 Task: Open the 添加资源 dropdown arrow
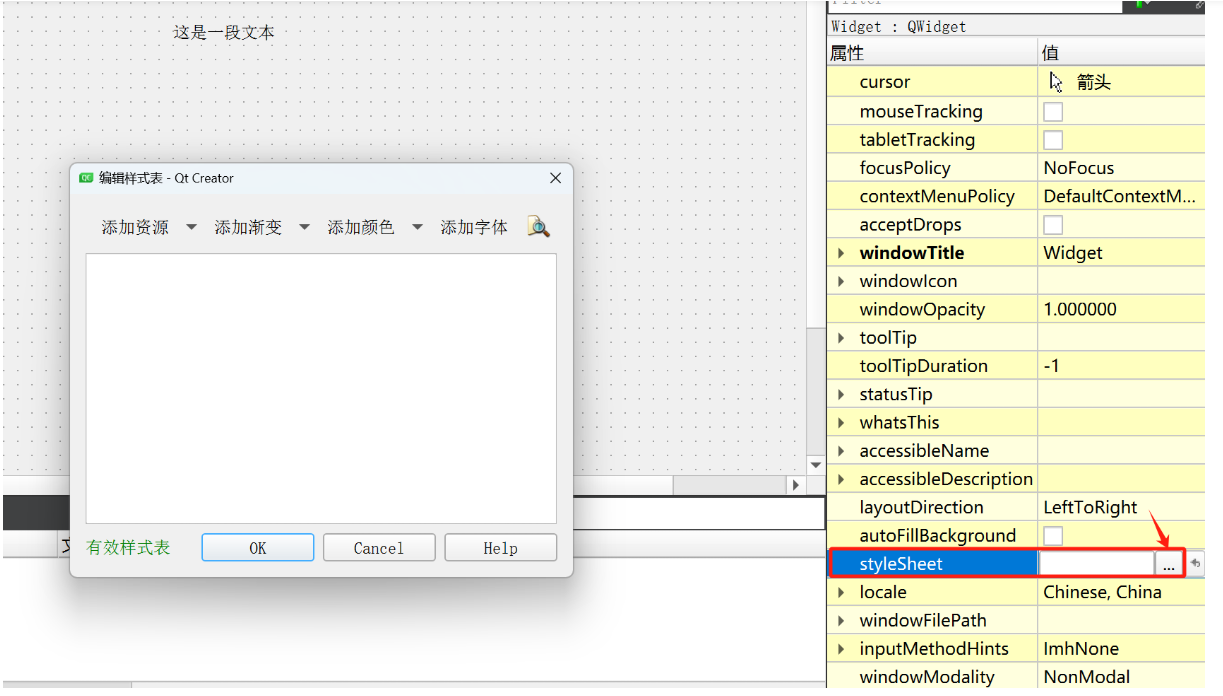(x=191, y=228)
